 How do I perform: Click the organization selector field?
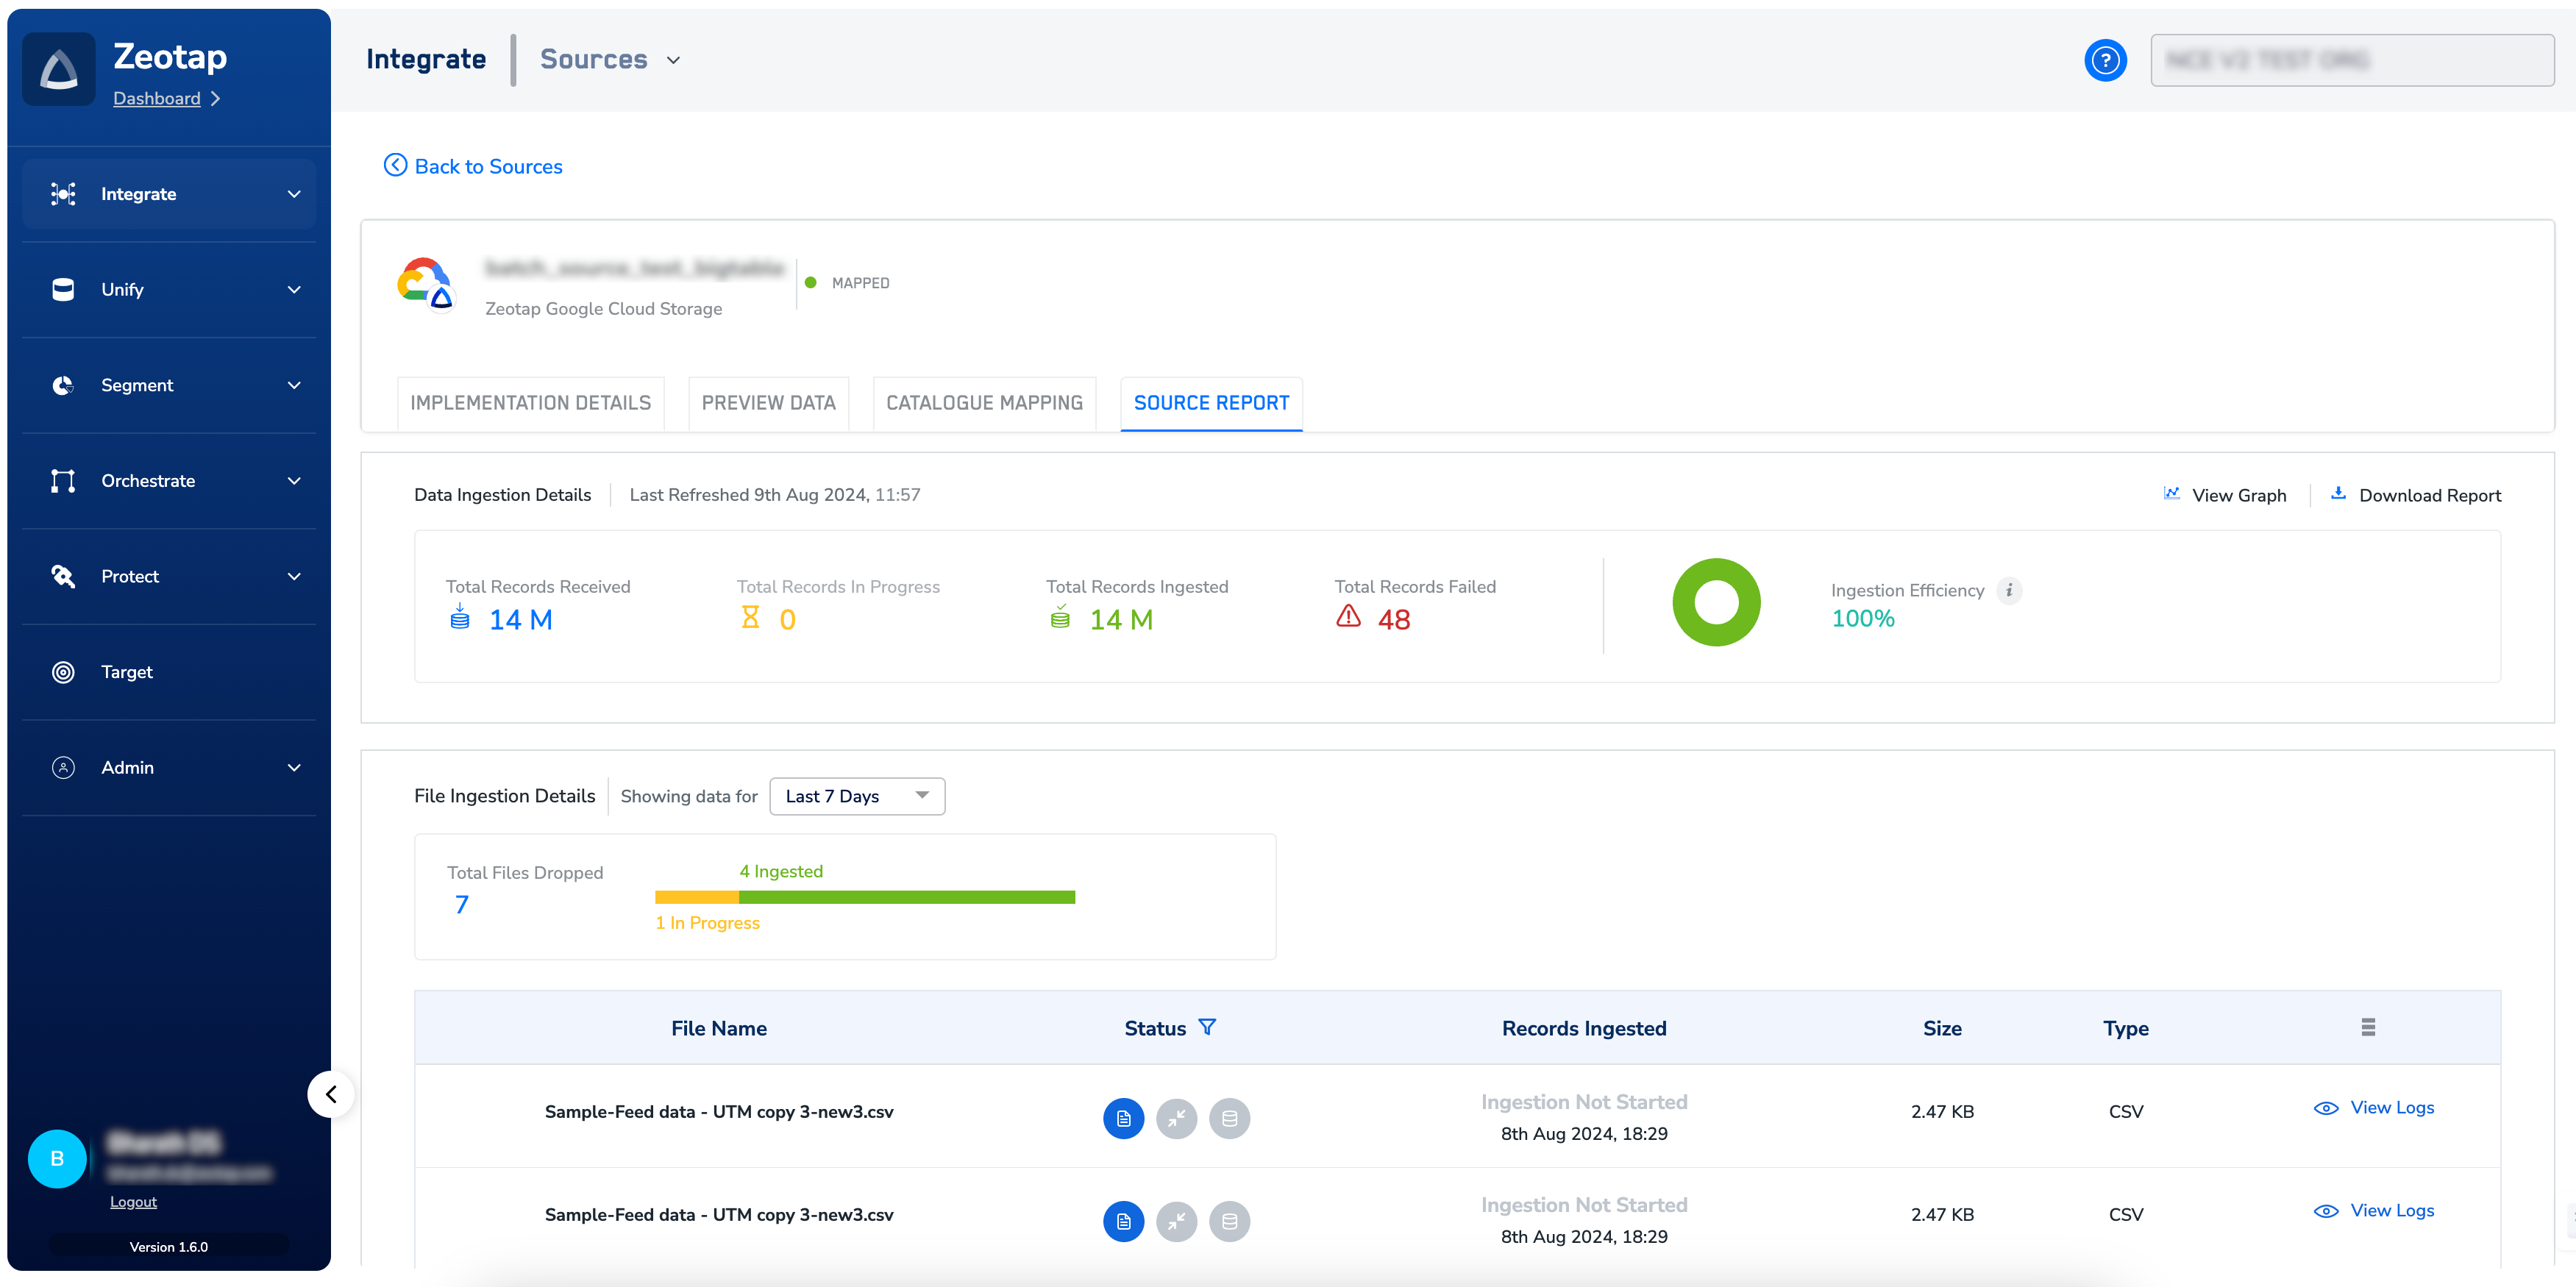(2352, 60)
